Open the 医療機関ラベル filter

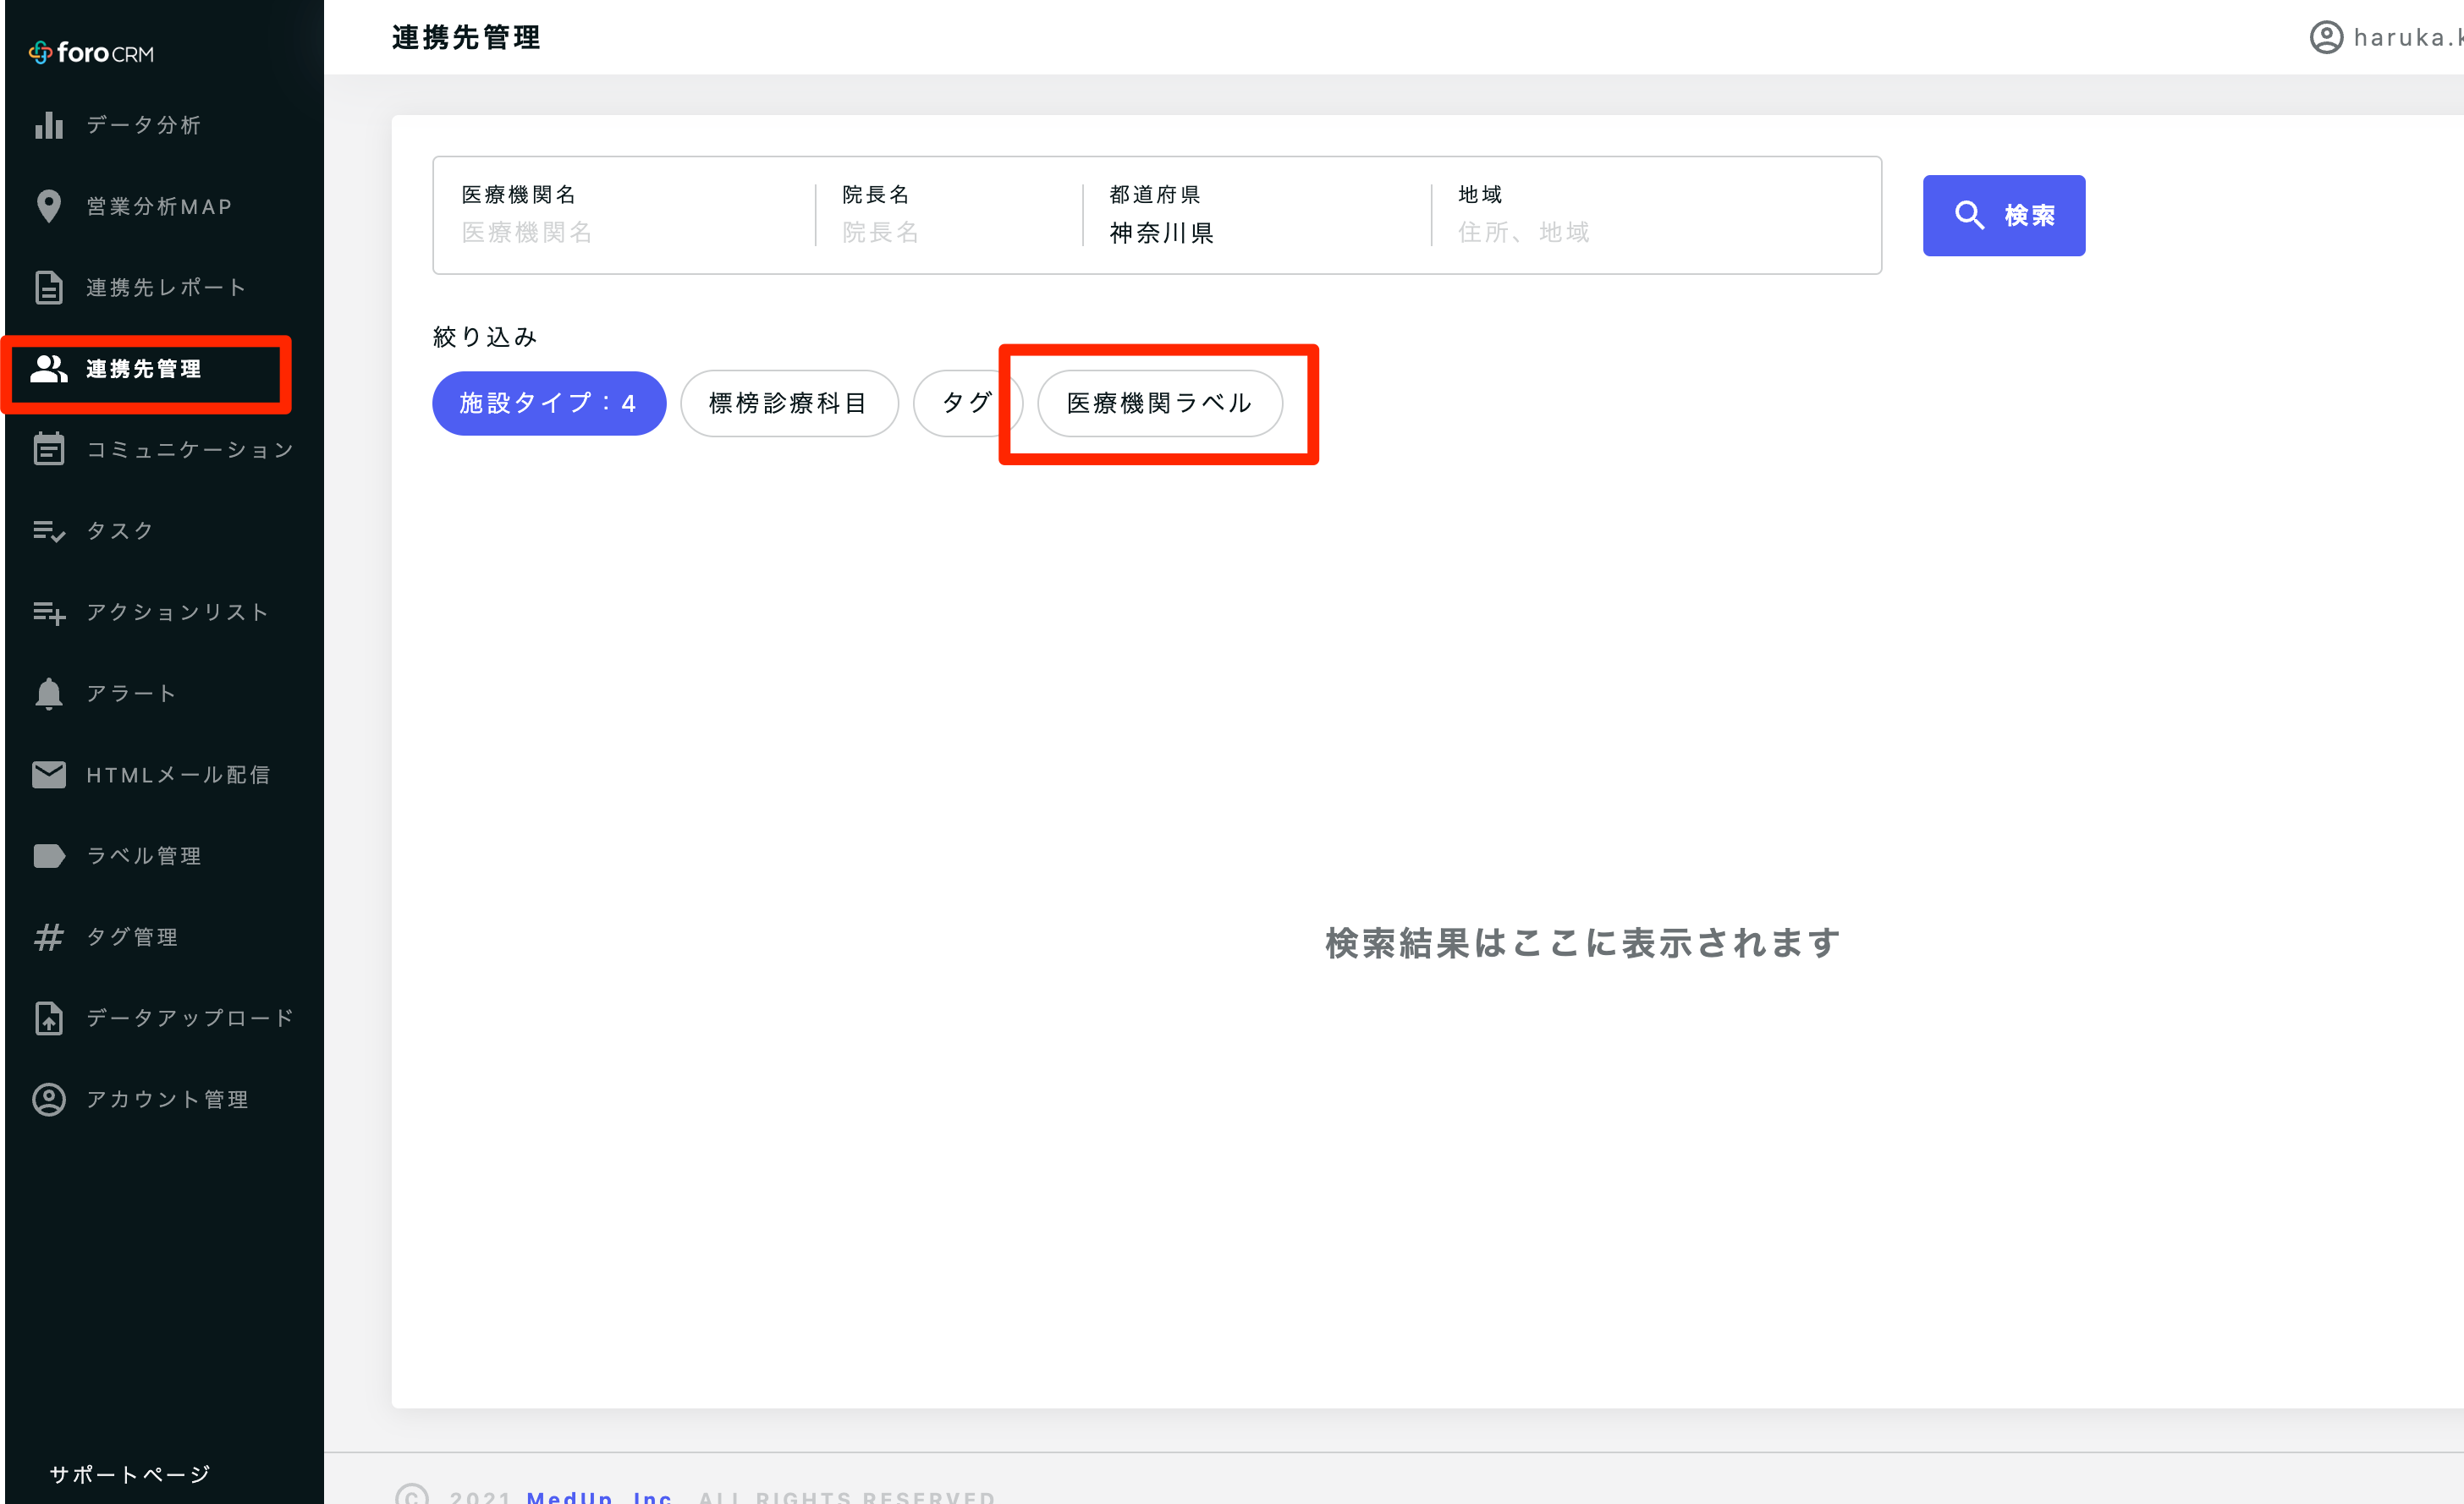coord(1159,403)
